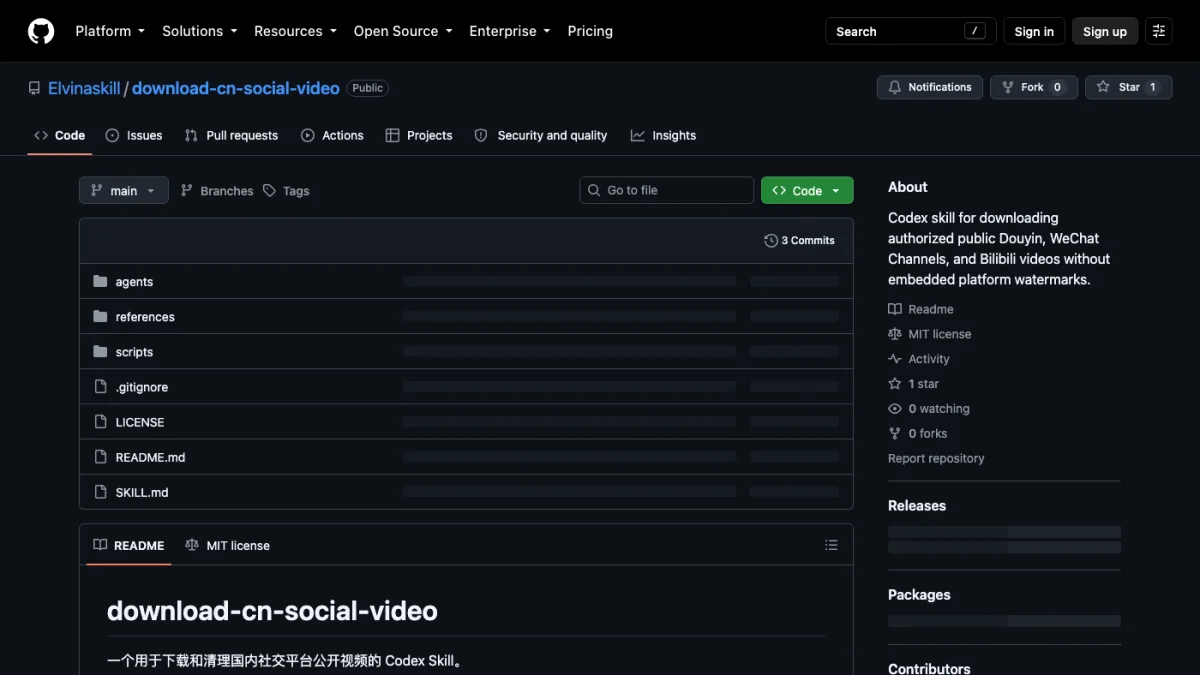Screen dimensions: 1200x675
Task: Open the .gitignore file name
Action: click(x=142, y=387)
